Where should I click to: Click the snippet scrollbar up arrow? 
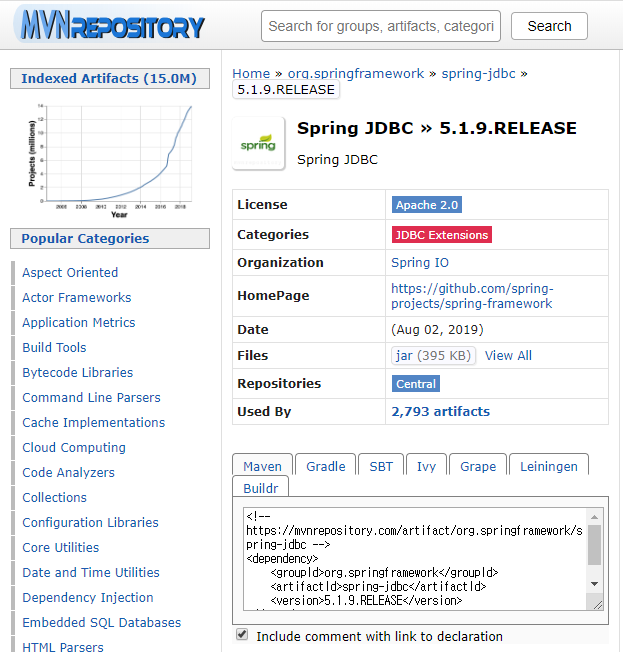tap(595, 517)
